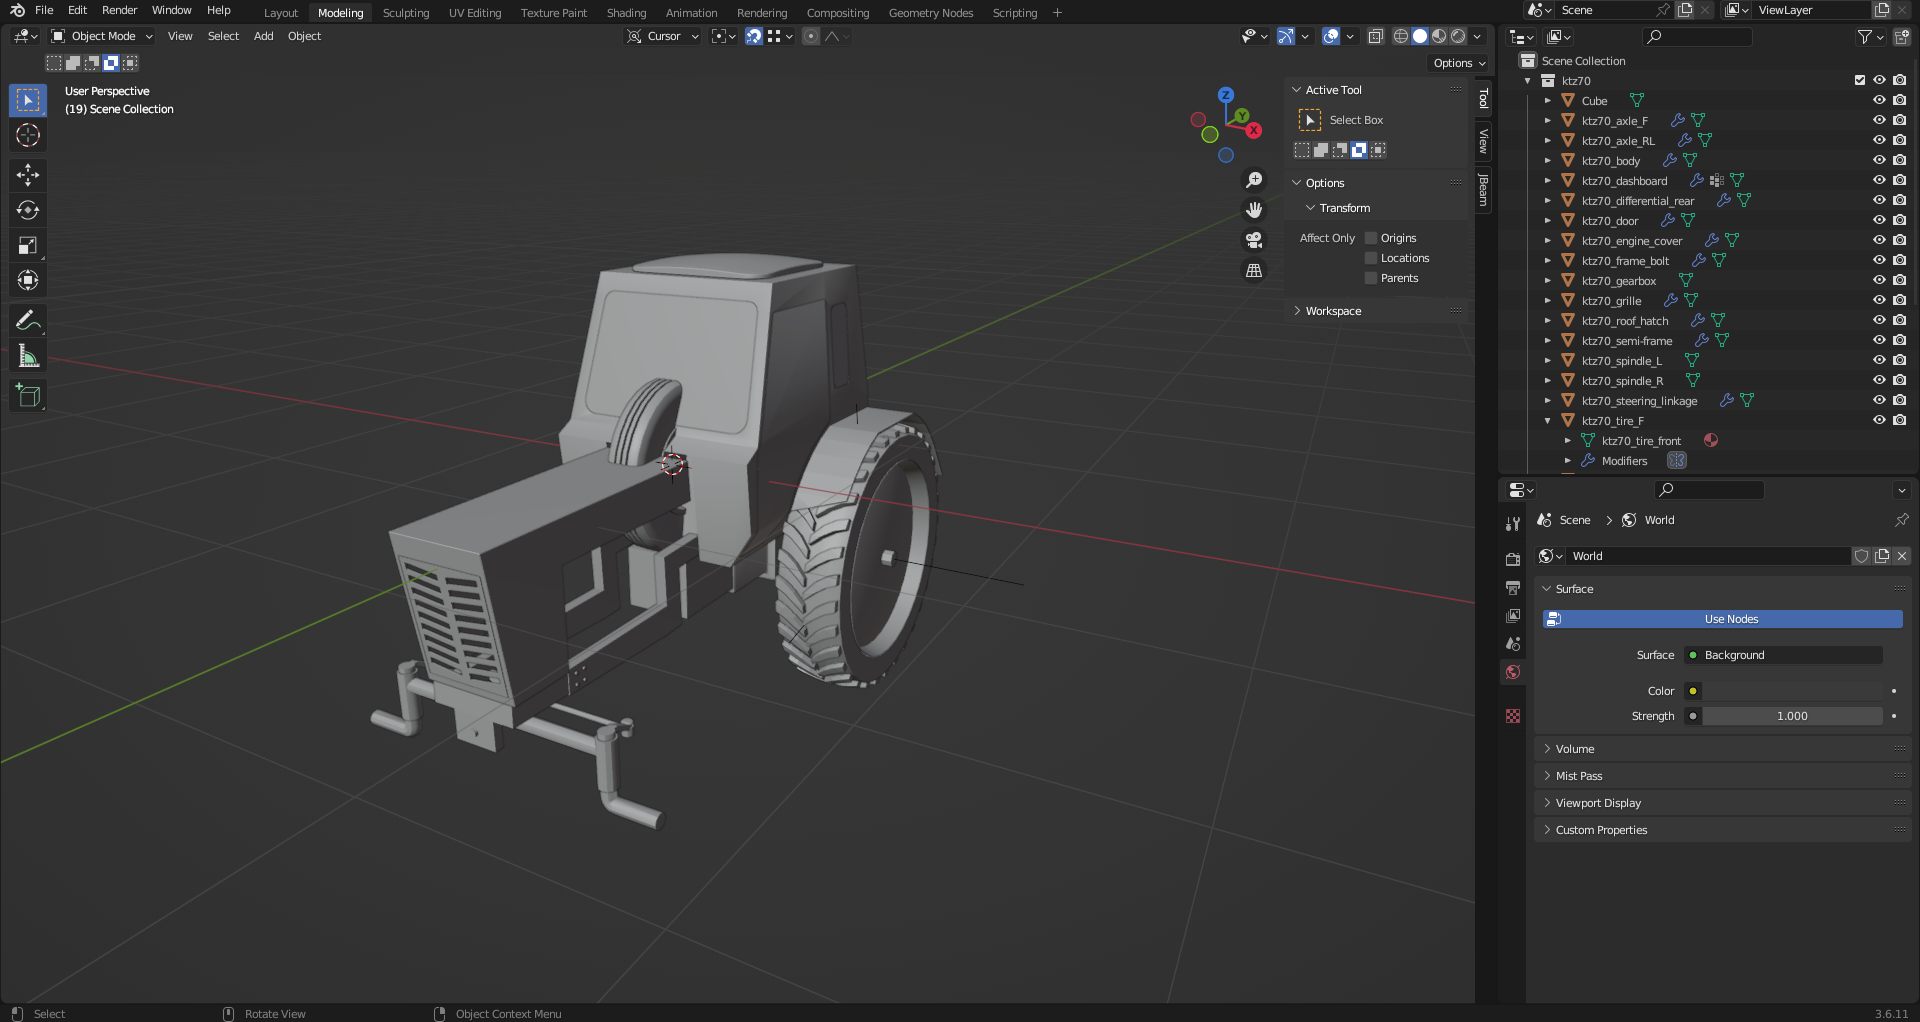
Task: Enable the Origins checkbox
Action: coord(1371,238)
